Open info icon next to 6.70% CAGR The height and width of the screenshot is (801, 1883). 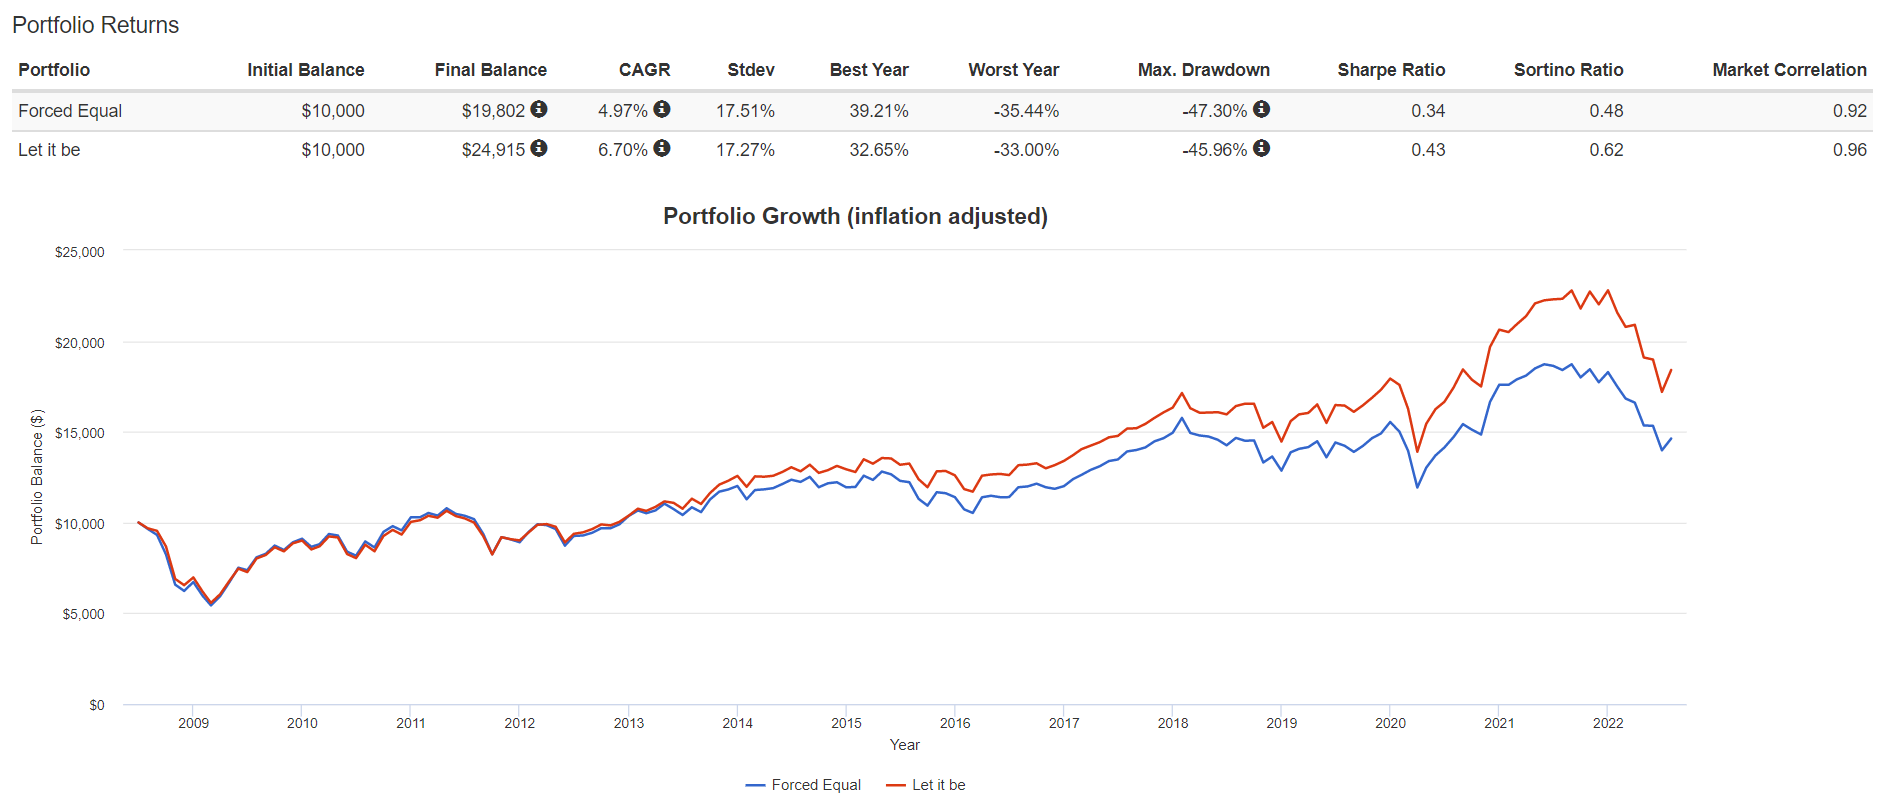(x=662, y=148)
